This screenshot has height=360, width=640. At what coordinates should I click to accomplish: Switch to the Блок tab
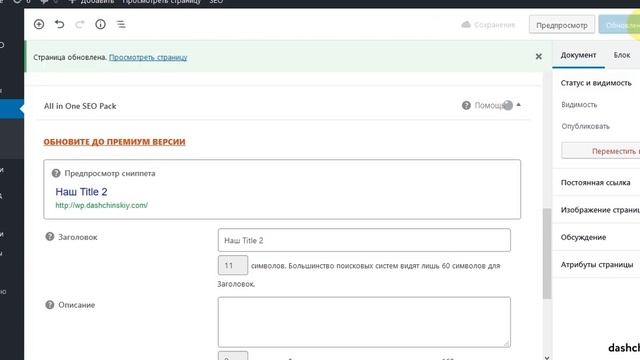point(622,55)
